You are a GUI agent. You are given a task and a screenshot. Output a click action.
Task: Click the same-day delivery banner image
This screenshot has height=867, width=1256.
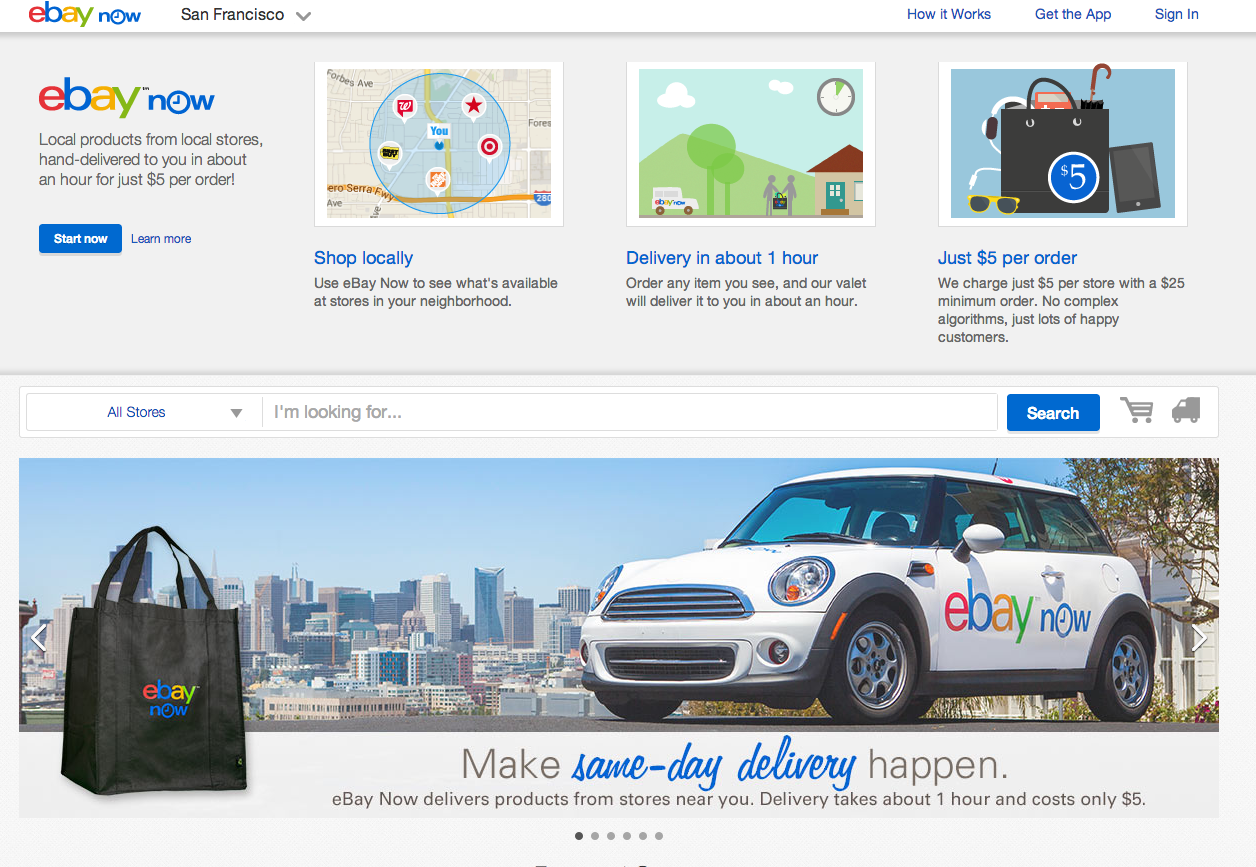point(619,638)
